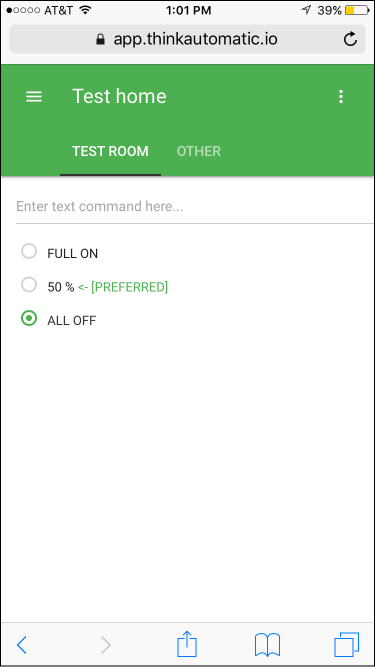Viewport: 375px width, 667px height.
Task: Open Safari bookmarks book icon
Action: click(267, 644)
